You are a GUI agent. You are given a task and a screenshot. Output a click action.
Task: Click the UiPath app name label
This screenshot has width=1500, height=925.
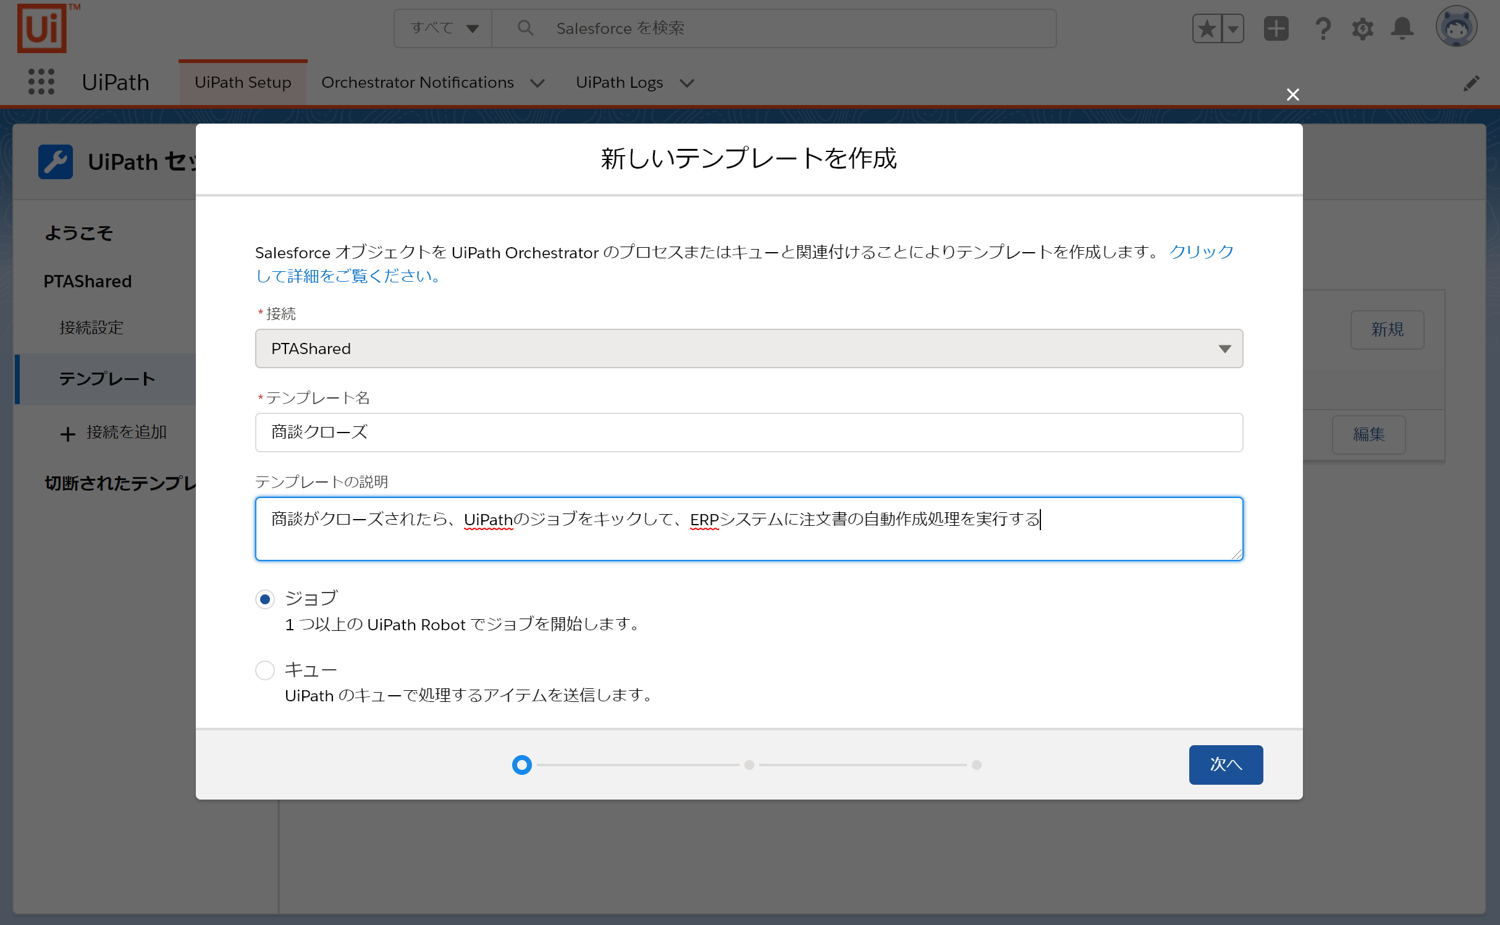click(x=115, y=82)
